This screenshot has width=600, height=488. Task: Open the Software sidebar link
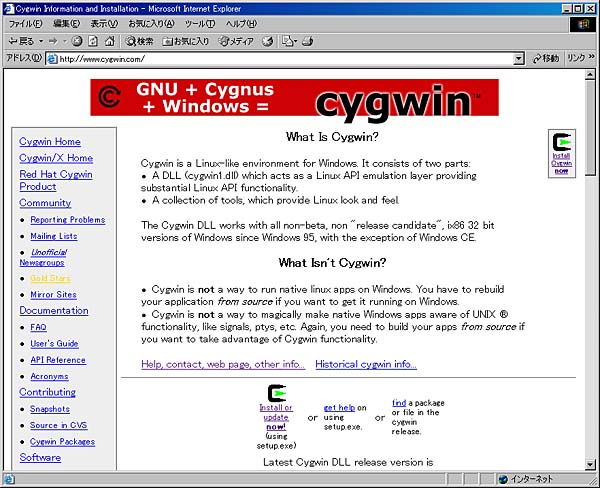[40, 458]
